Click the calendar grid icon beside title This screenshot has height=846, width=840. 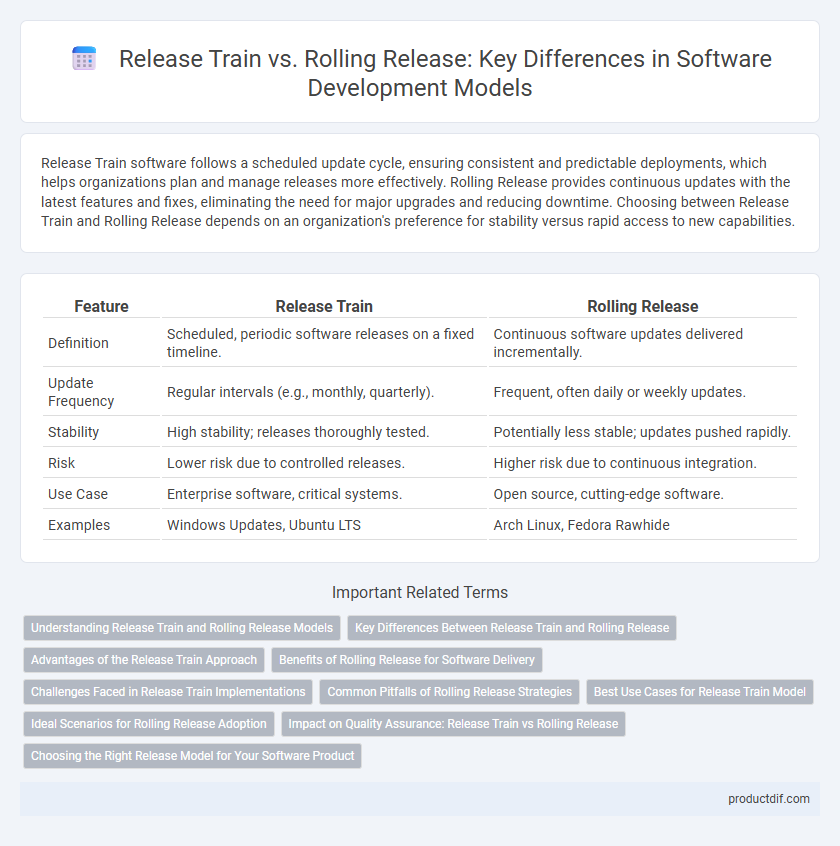84,58
